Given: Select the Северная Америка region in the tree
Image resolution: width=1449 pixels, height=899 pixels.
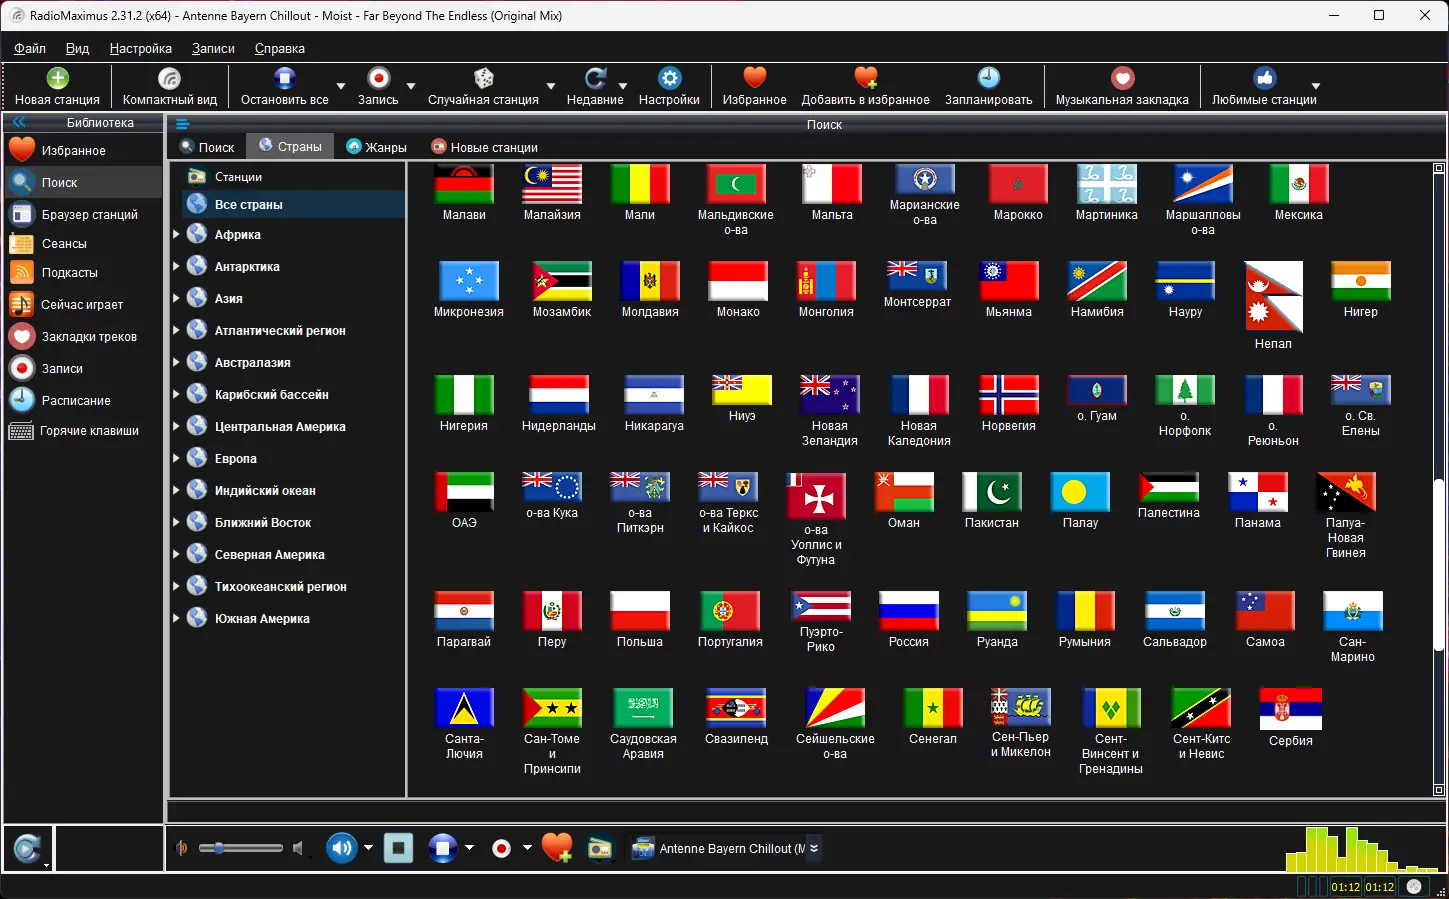Looking at the screenshot, I should pos(269,554).
